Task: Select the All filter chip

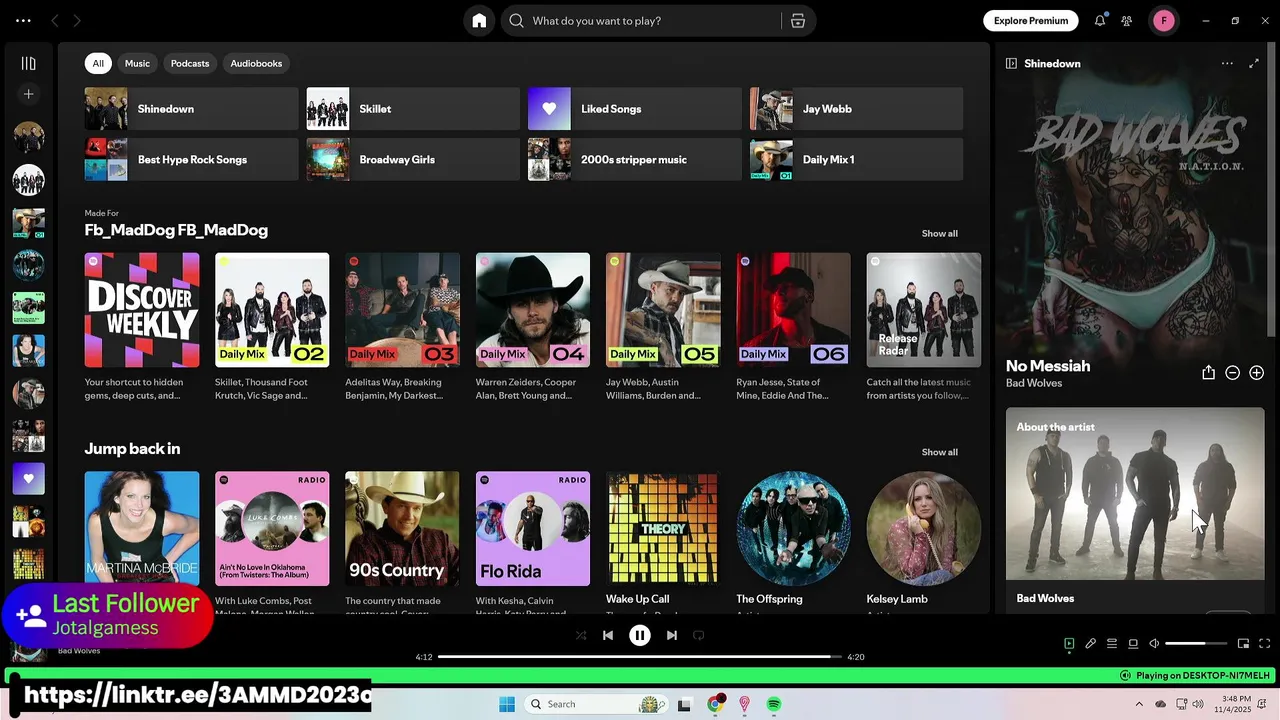Action: tap(98, 63)
